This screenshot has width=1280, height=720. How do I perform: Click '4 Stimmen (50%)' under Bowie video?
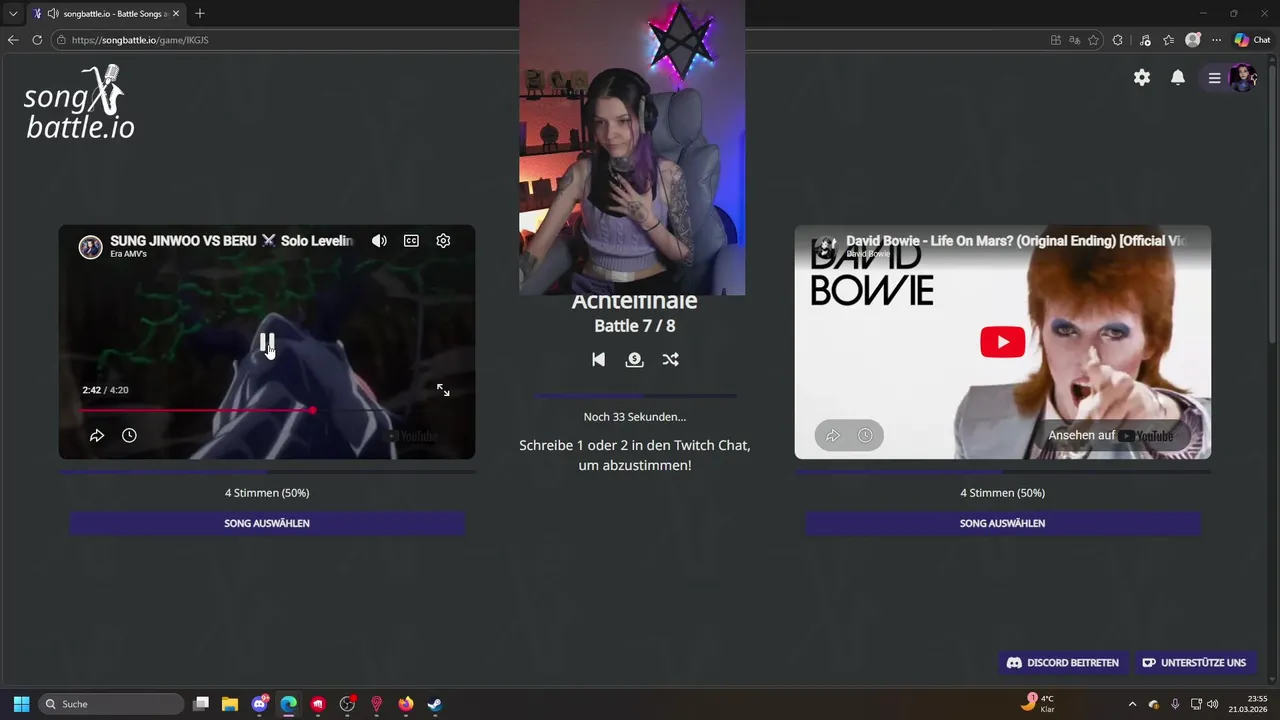point(1003,493)
